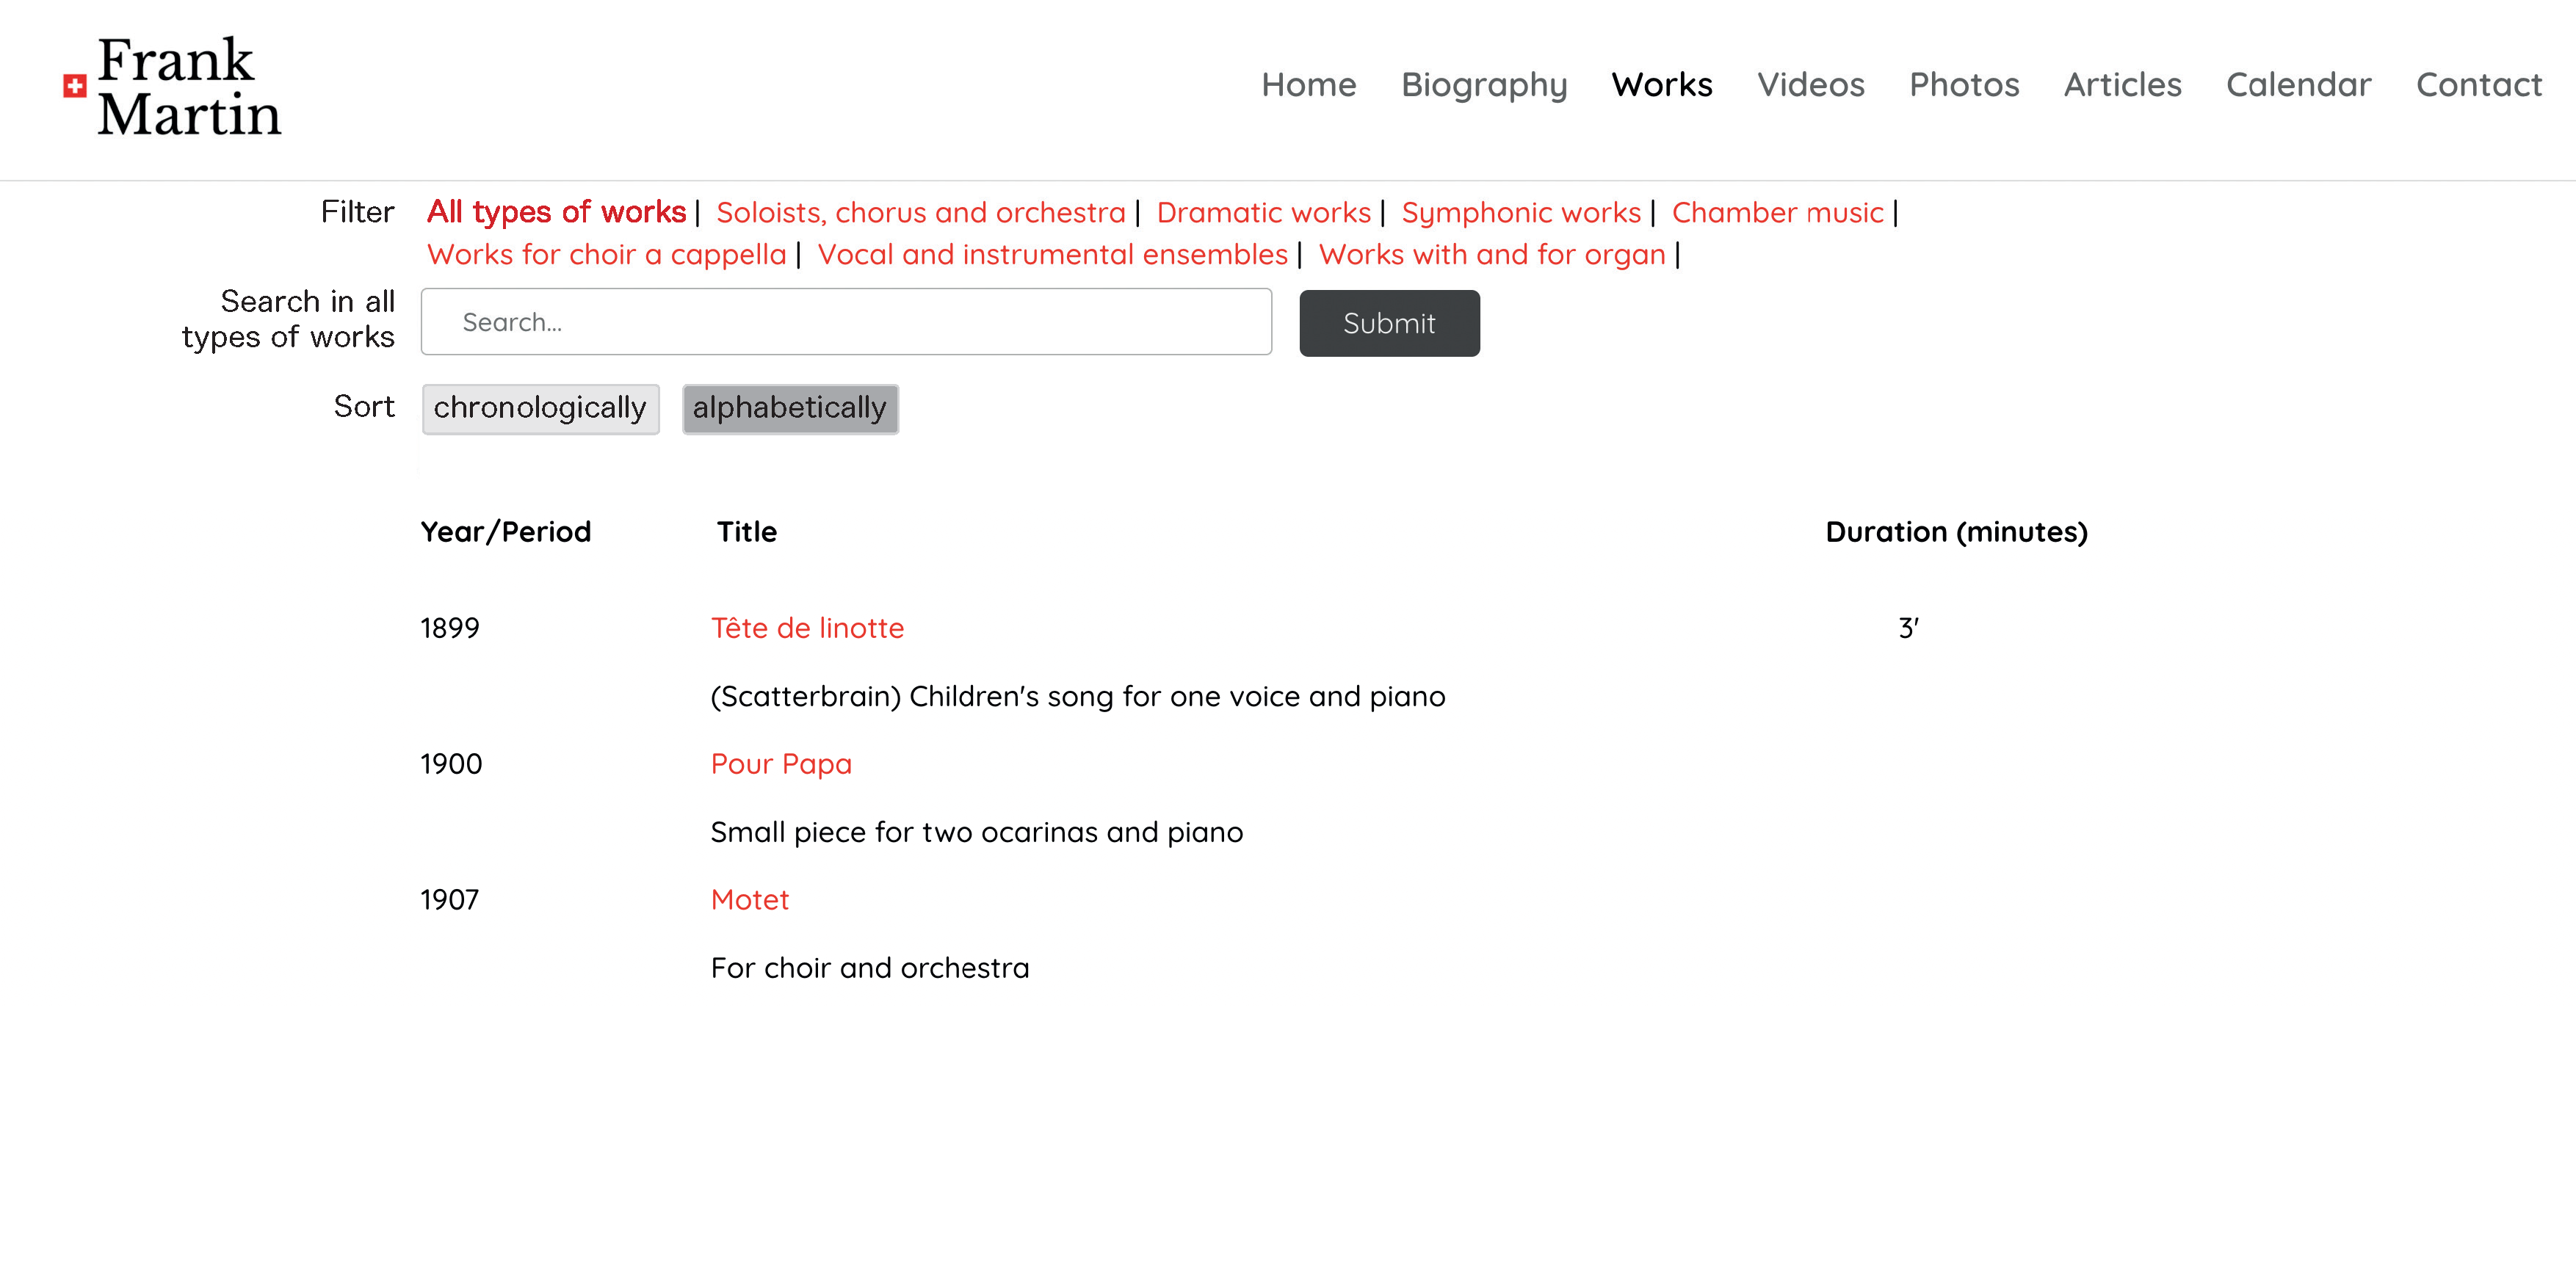Select the Works menu item
This screenshot has width=2576, height=1284.
[1662, 85]
